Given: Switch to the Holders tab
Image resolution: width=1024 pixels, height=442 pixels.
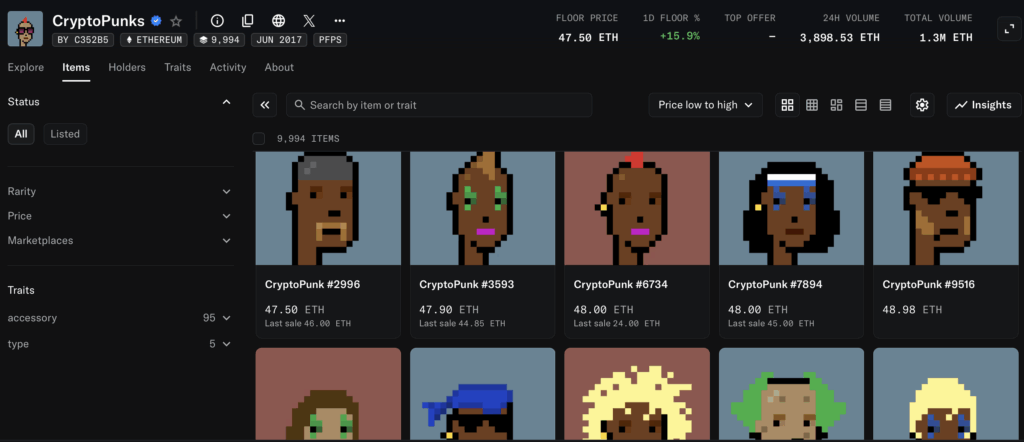Looking at the screenshot, I should tap(127, 67).
